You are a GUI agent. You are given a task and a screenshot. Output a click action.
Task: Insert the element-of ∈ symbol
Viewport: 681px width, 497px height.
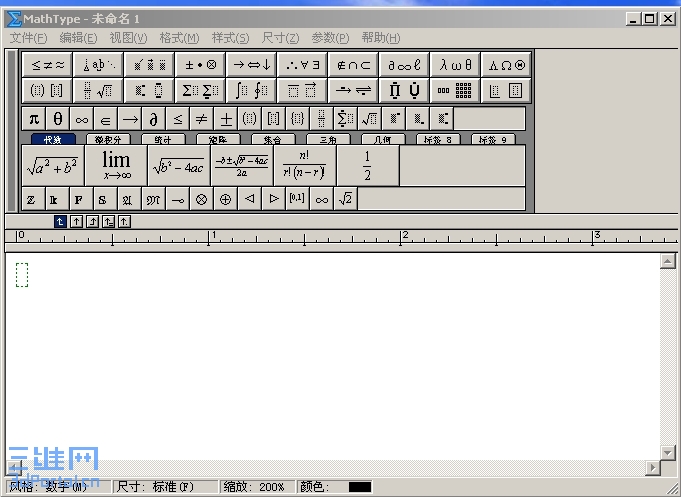[105, 119]
